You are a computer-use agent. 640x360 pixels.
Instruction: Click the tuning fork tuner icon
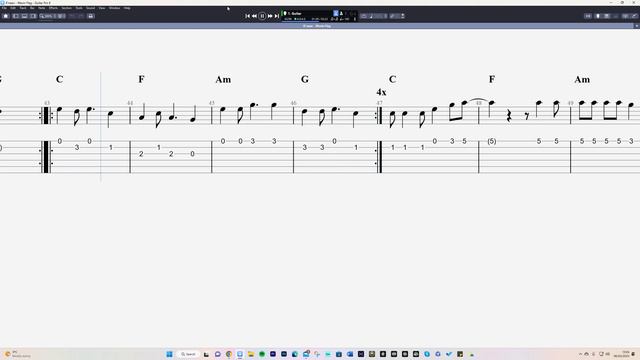[393, 16]
